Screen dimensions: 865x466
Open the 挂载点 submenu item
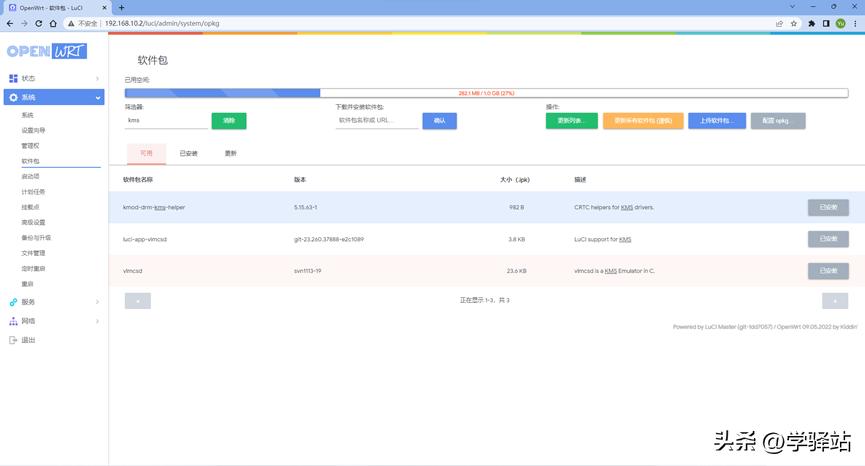(x=30, y=207)
